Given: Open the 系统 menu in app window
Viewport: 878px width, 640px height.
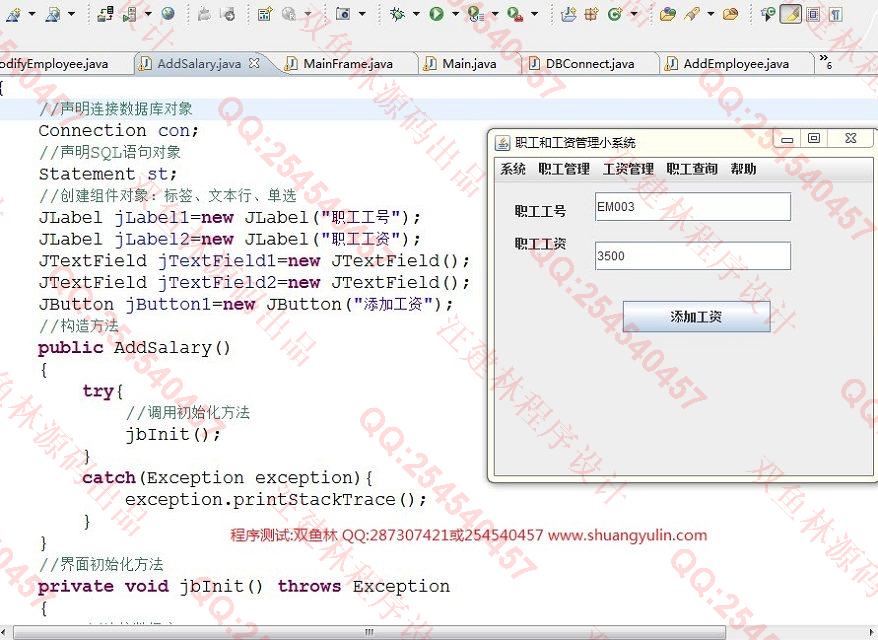Looking at the screenshot, I should coord(513,169).
